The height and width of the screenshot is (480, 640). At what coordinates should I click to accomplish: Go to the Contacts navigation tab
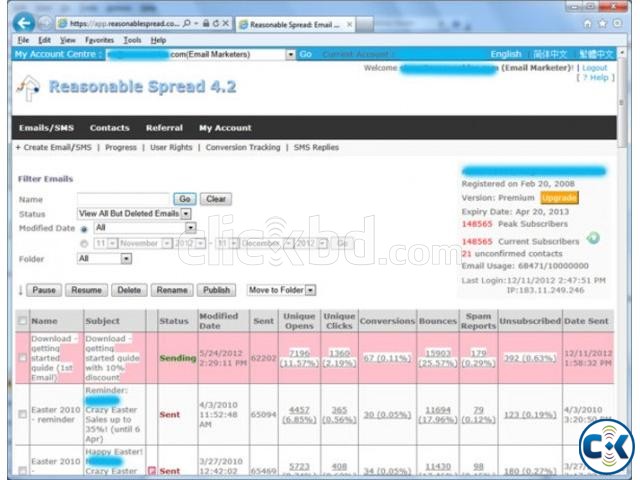point(109,128)
